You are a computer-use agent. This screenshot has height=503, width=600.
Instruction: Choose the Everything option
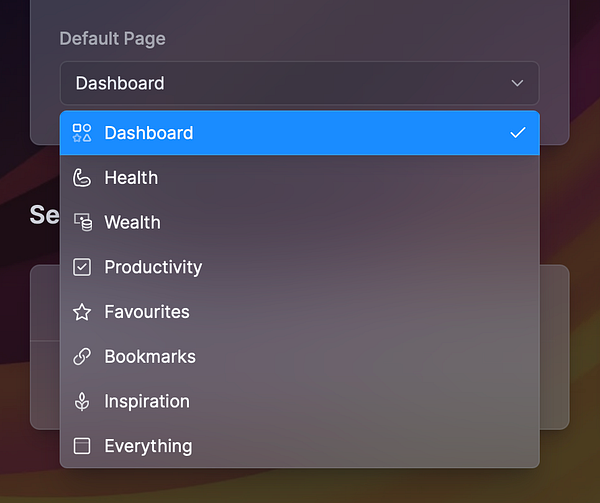148,446
